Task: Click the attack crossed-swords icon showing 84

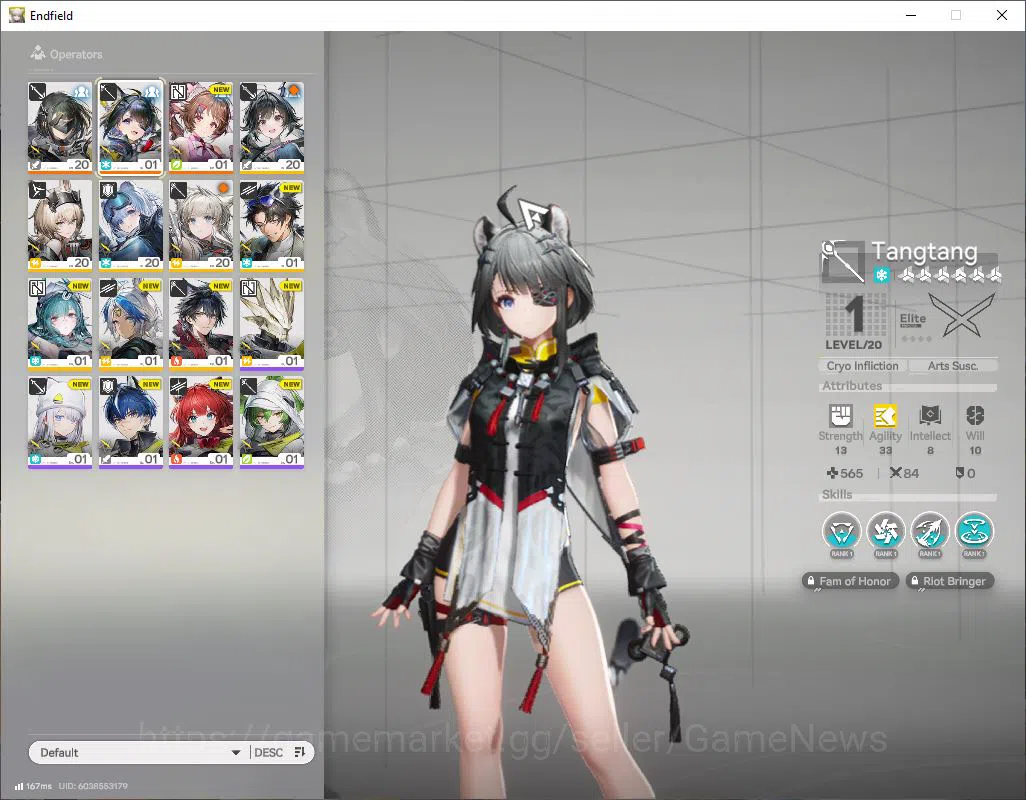Action: tap(896, 473)
